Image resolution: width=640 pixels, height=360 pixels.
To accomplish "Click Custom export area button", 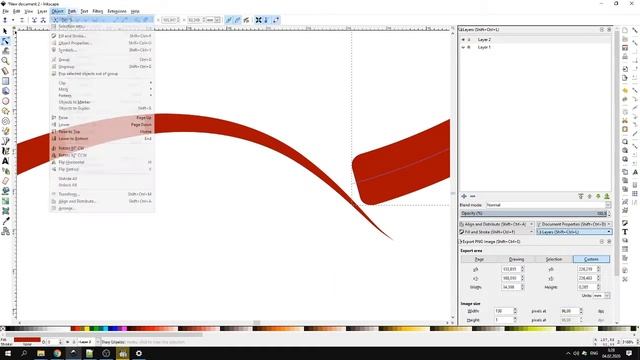I will click(591, 259).
